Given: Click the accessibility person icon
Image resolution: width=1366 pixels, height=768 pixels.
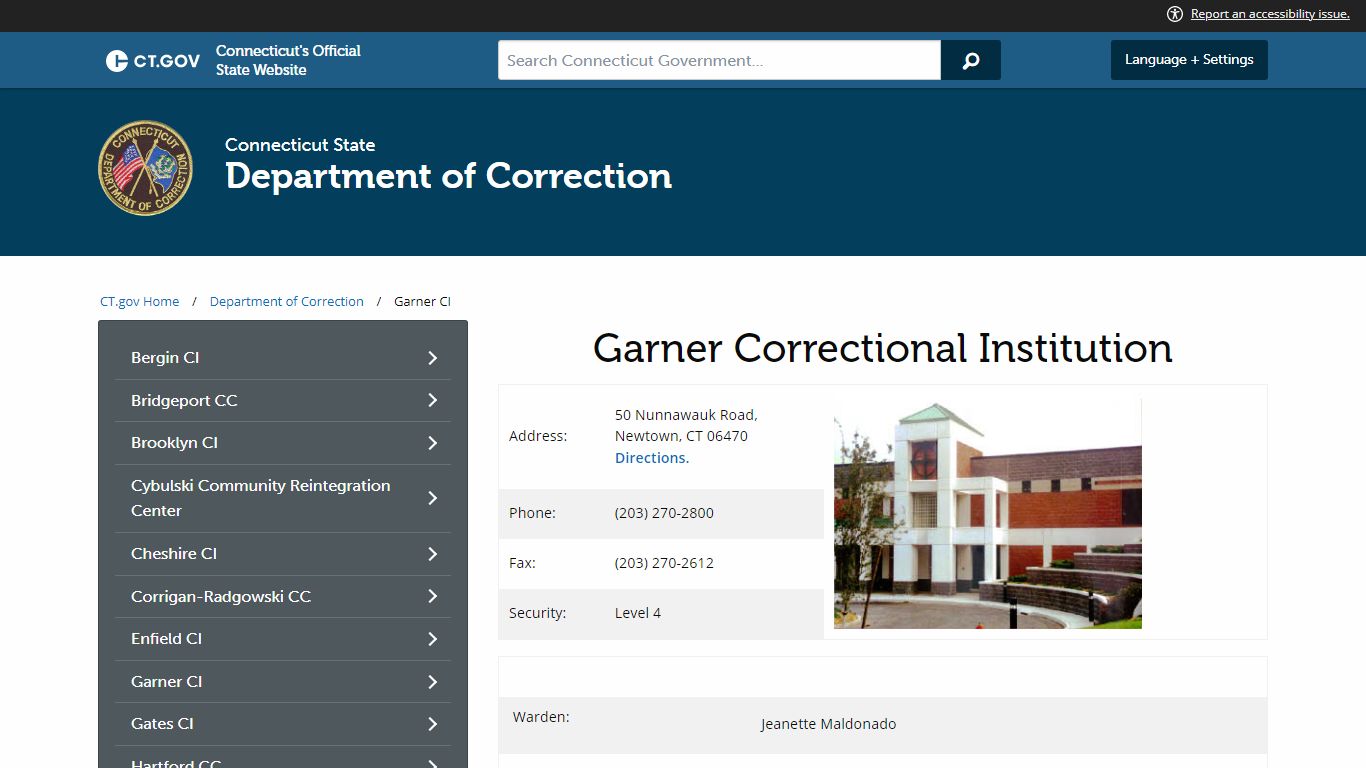Looking at the screenshot, I should click(x=1175, y=14).
